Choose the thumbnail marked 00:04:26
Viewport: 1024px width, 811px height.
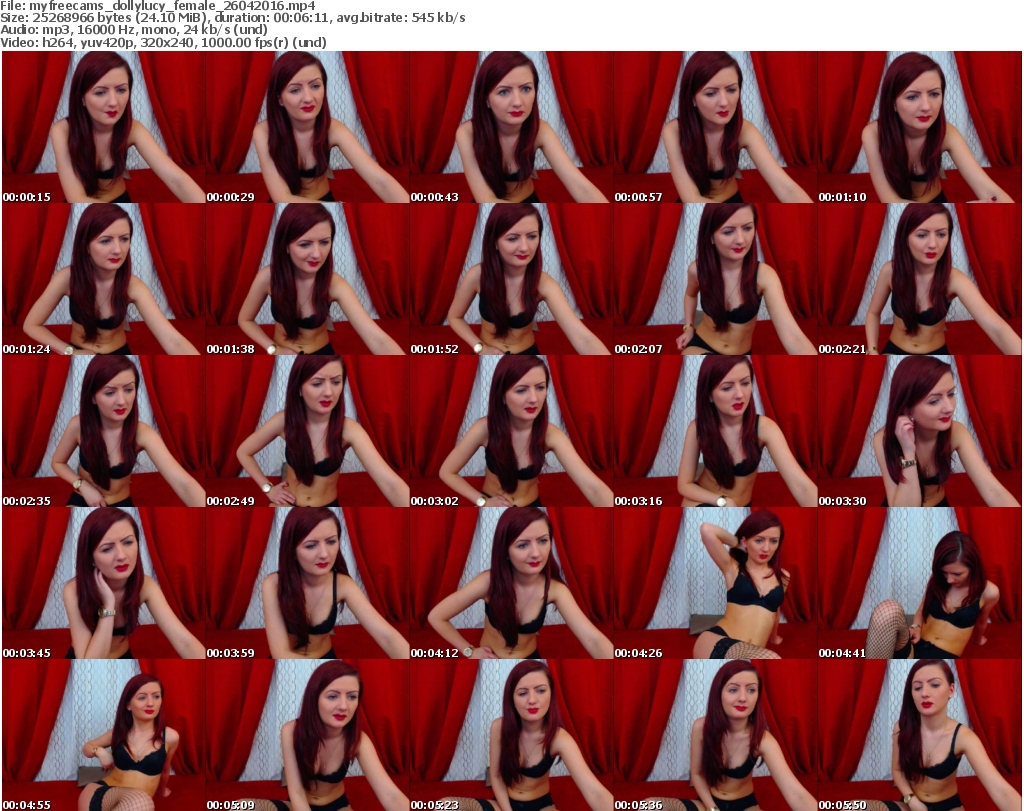pyautogui.click(x=715, y=583)
